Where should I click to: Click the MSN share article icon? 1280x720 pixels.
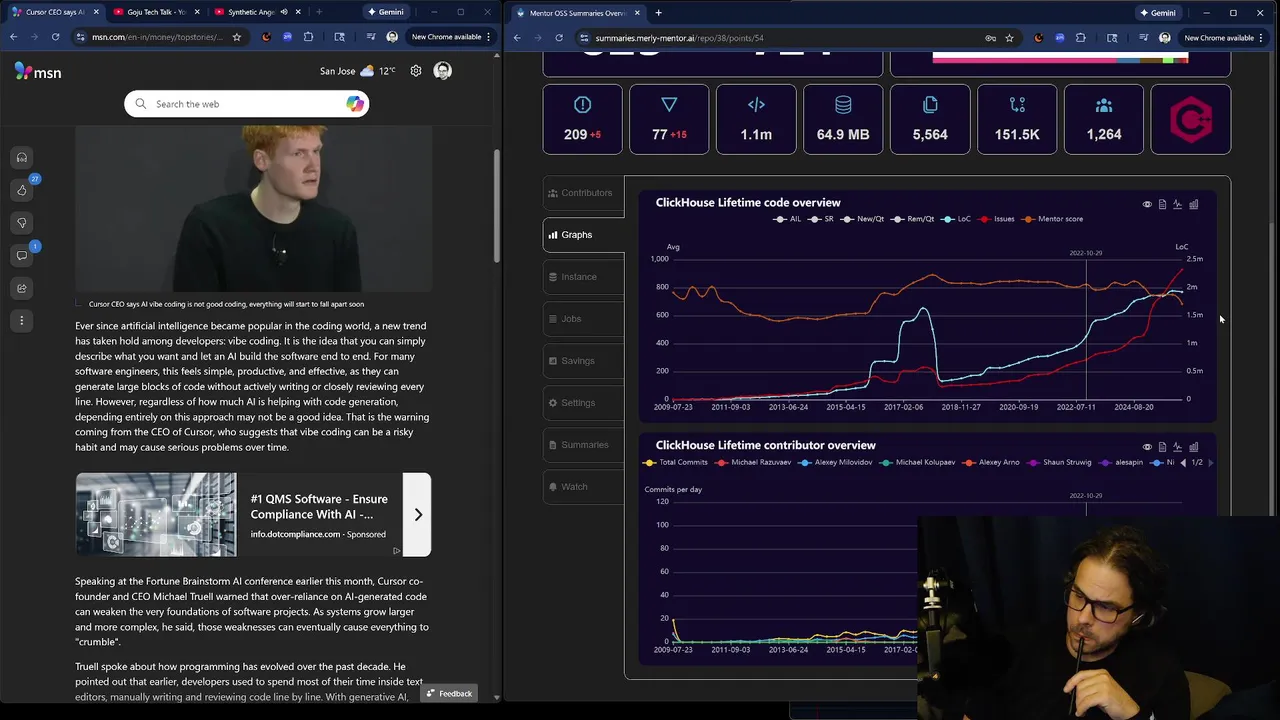pyautogui.click(x=21, y=288)
